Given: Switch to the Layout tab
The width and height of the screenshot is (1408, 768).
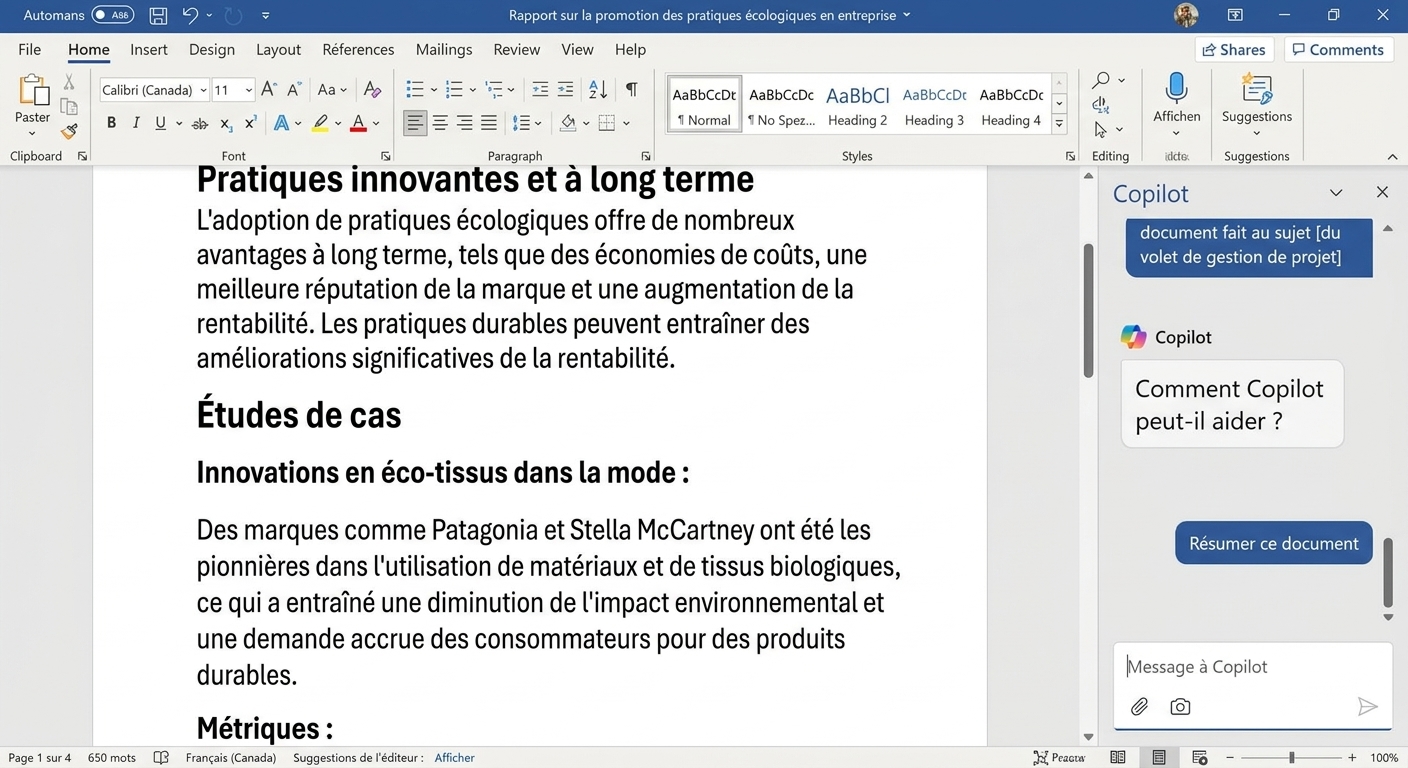Looking at the screenshot, I should (x=278, y=49).
